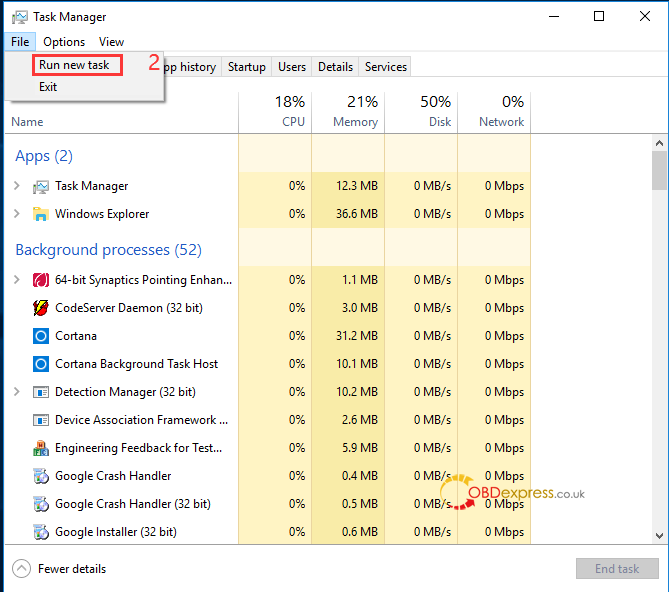Select the Google Installer (32 bit) name

pyautogui.click(x=116, y=532)
